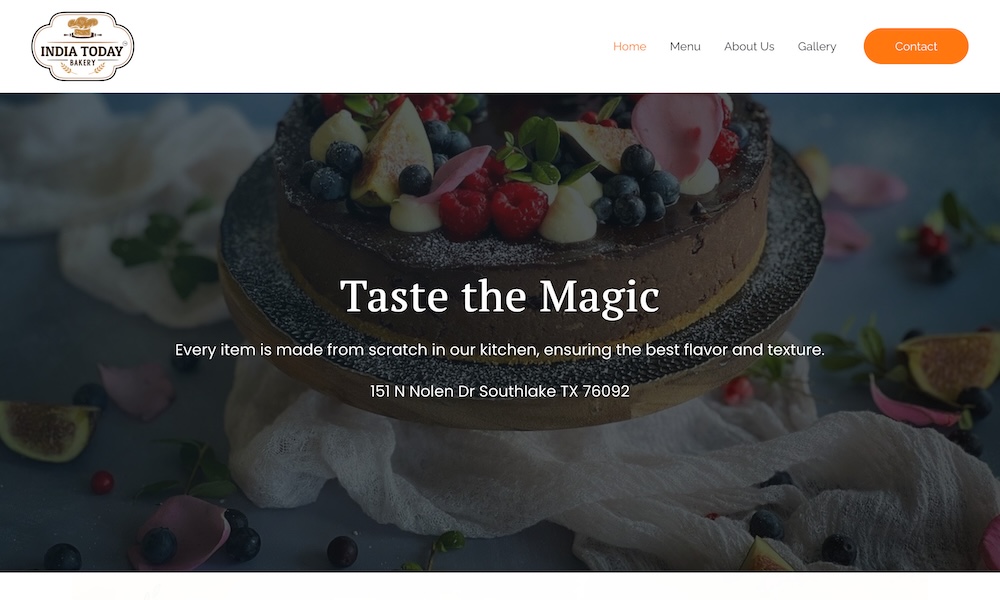Click the blueberries at bottom left corner
The height and width of the screenshot is (600, 1000).
[62, 557]
